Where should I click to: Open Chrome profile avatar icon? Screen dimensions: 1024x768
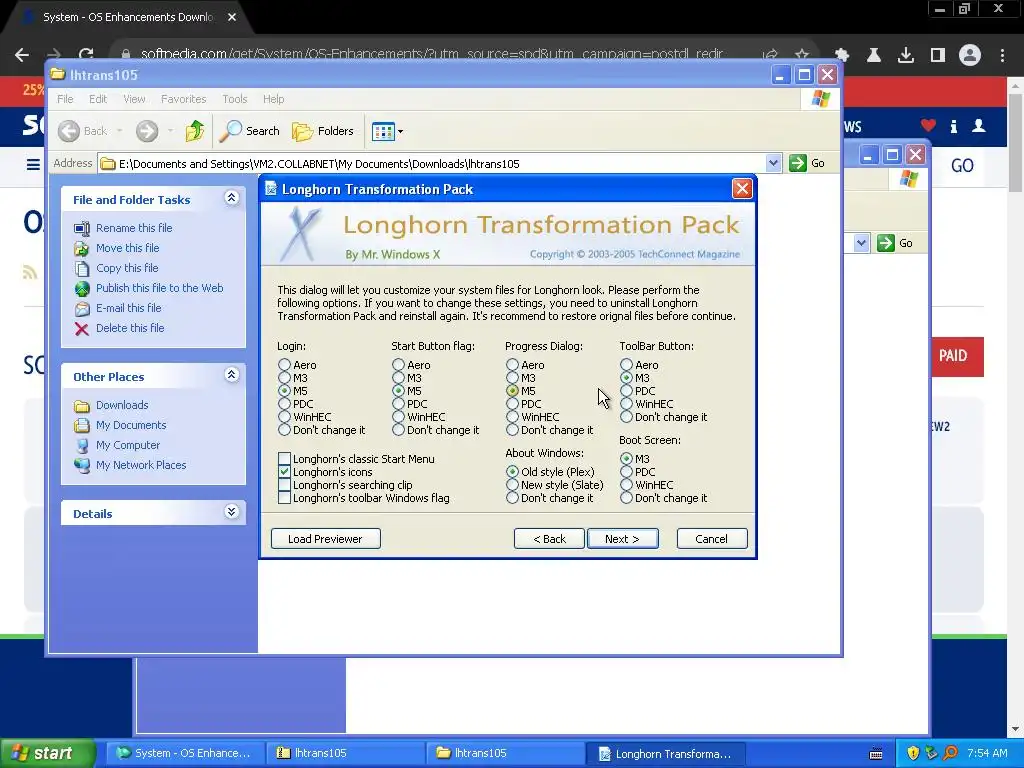pyautogui.click(x=970, y=55)
